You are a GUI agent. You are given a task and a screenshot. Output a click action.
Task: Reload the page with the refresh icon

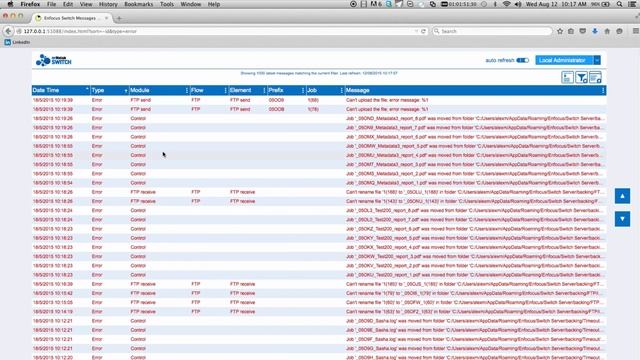click(x=423, y=31)
